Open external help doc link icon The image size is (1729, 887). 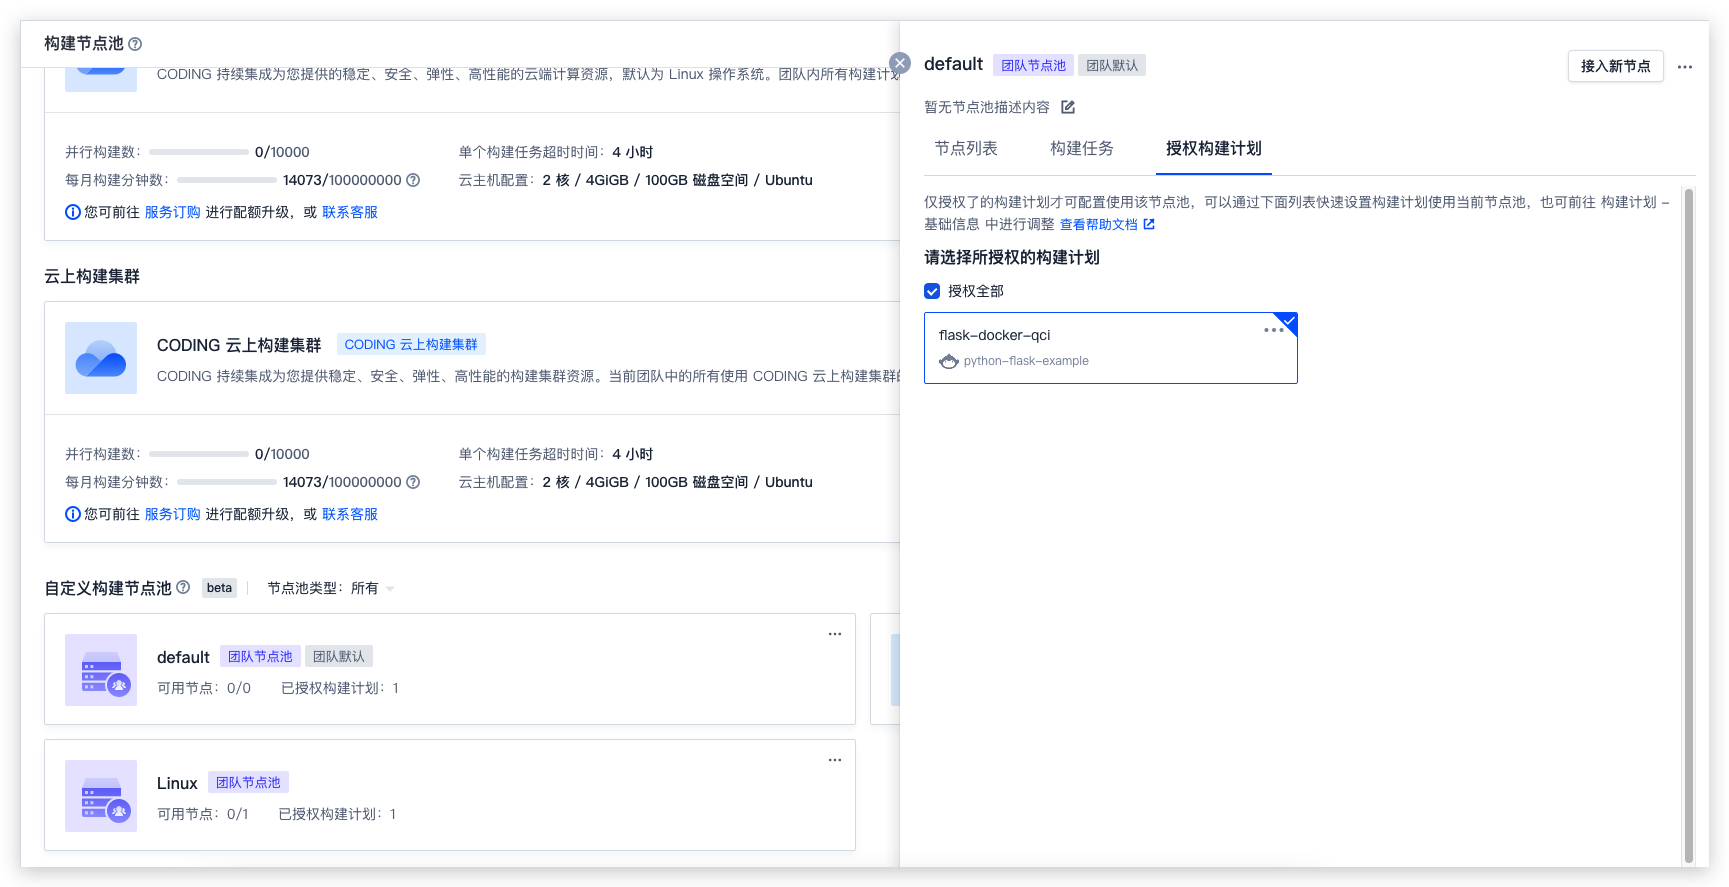coord(1149,224)
